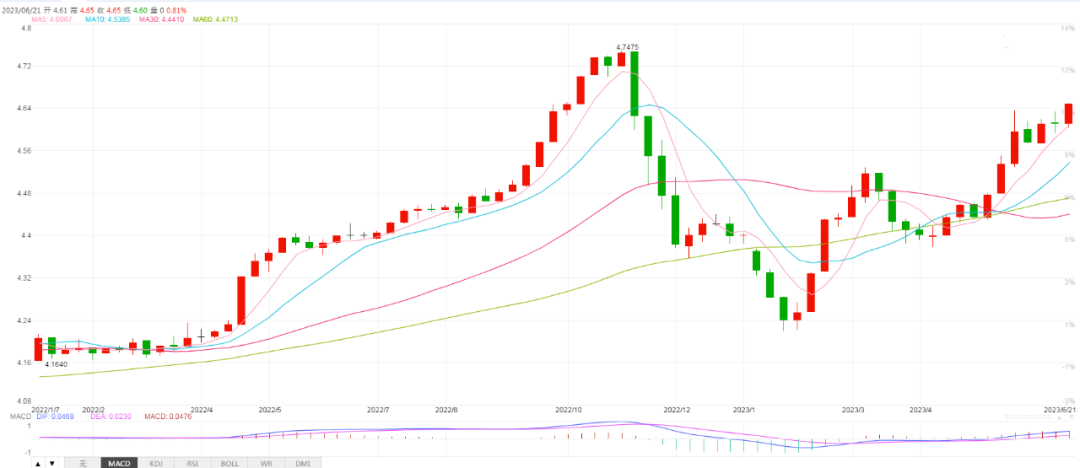Click the up arrow below the chart
Screen dimensions: 1080x468
tap(38, 463)
